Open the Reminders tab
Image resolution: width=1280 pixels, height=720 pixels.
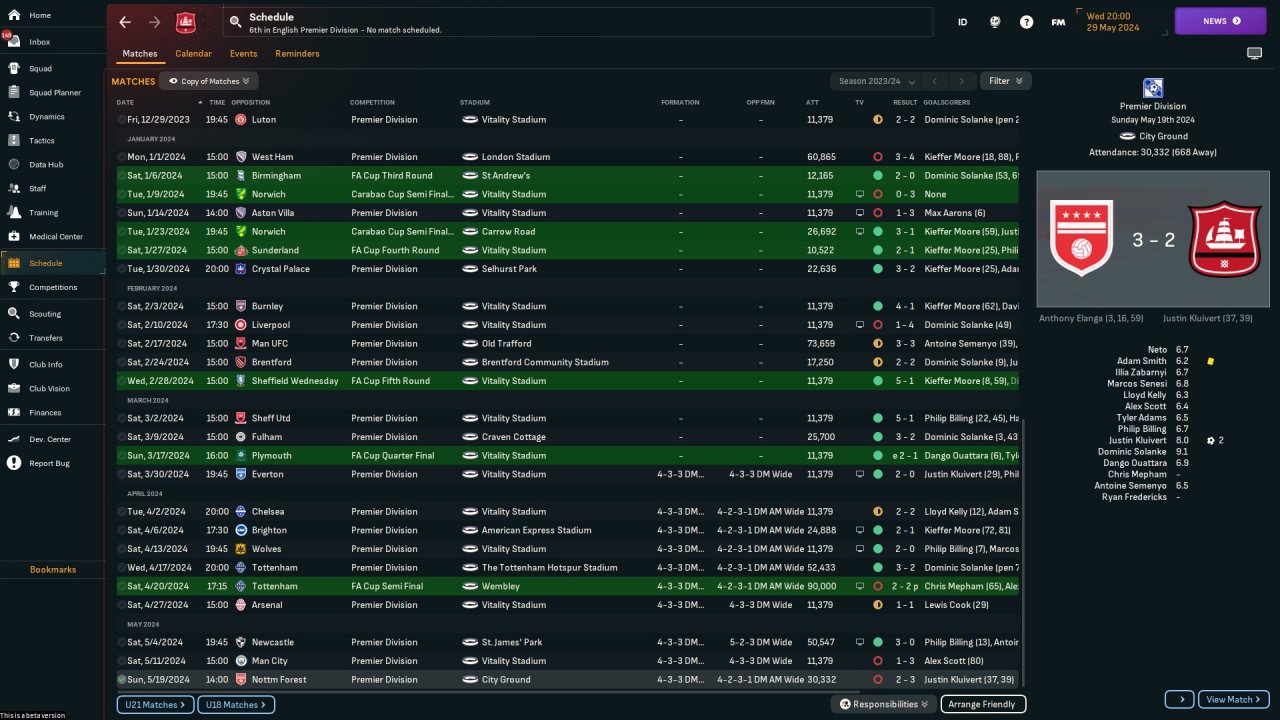(297, 54)
